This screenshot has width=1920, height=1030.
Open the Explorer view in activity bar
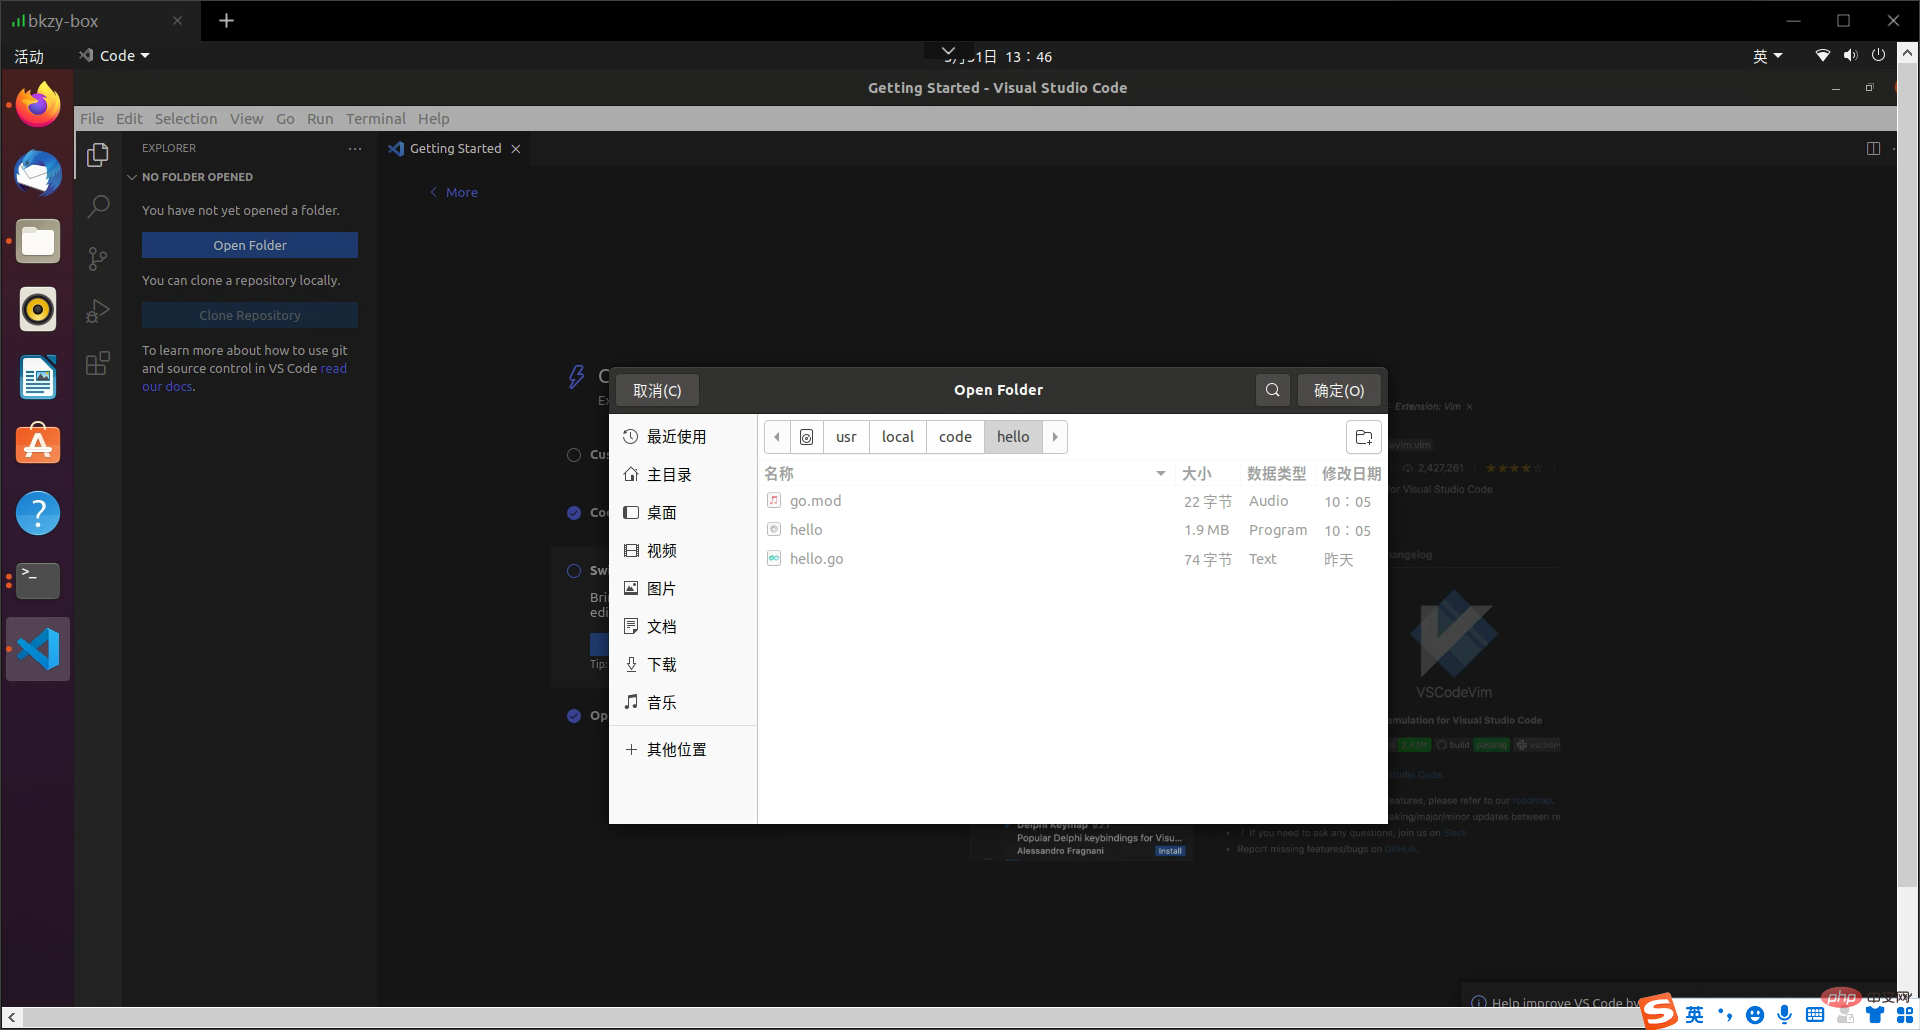(x=98, y=155)
